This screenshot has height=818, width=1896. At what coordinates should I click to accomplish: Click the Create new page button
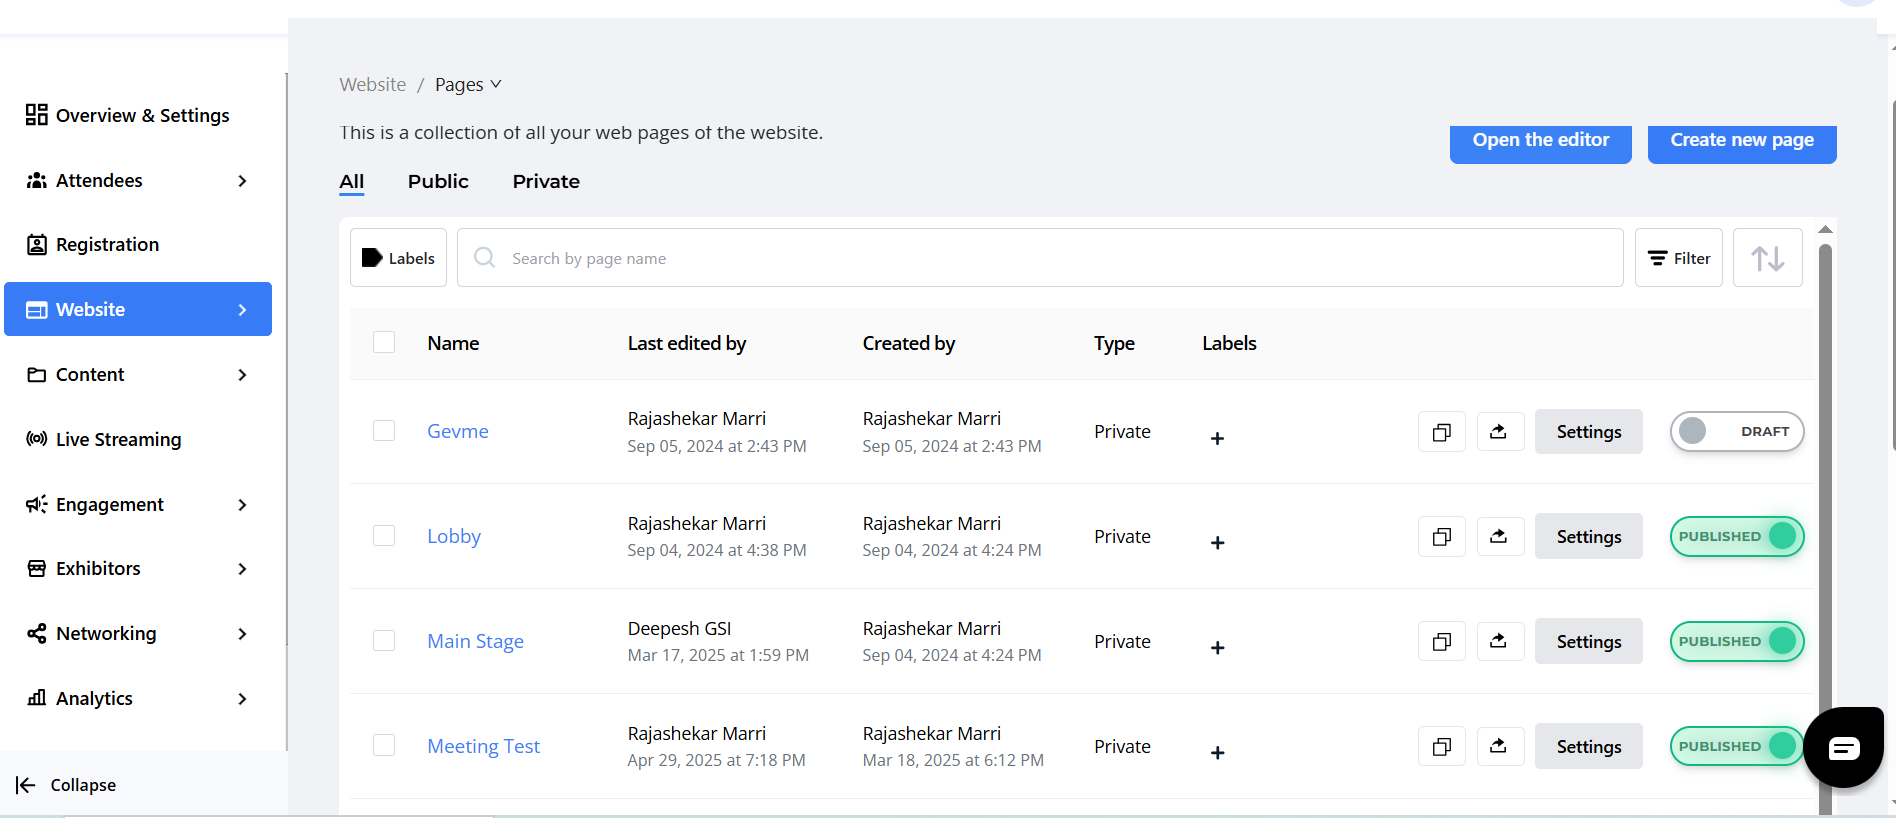click(1742, 143)
